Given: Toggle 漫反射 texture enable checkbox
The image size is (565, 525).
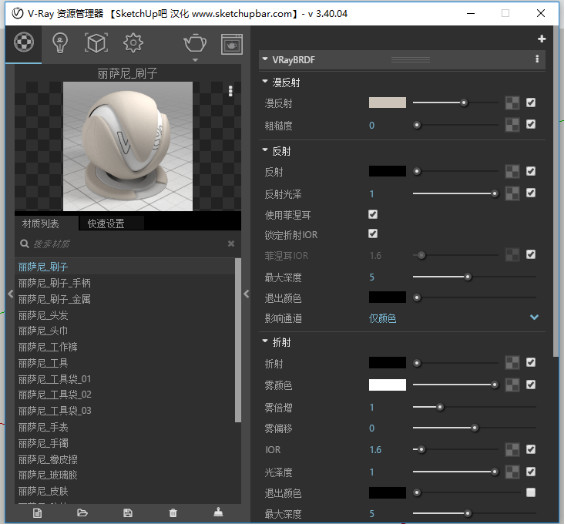Looking at the screenshot, I should point(531,103).
